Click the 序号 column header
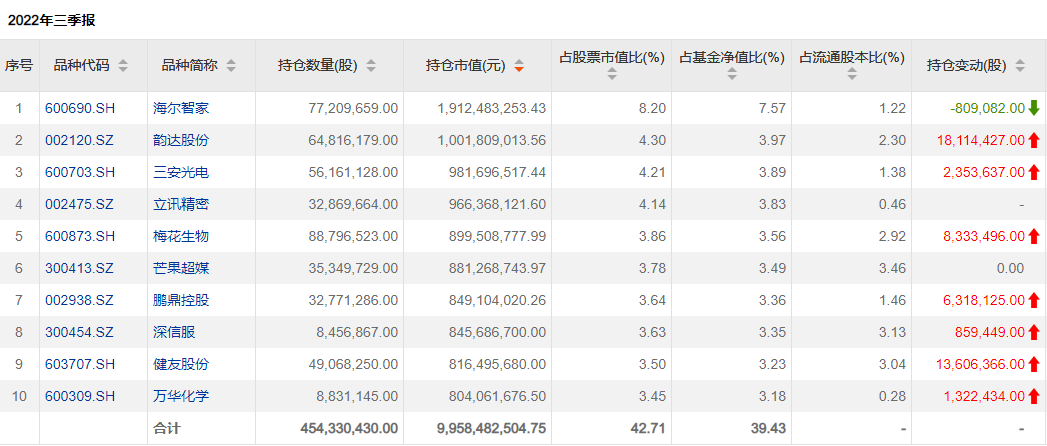This screenshot has height=446, width=1047. 19,66
